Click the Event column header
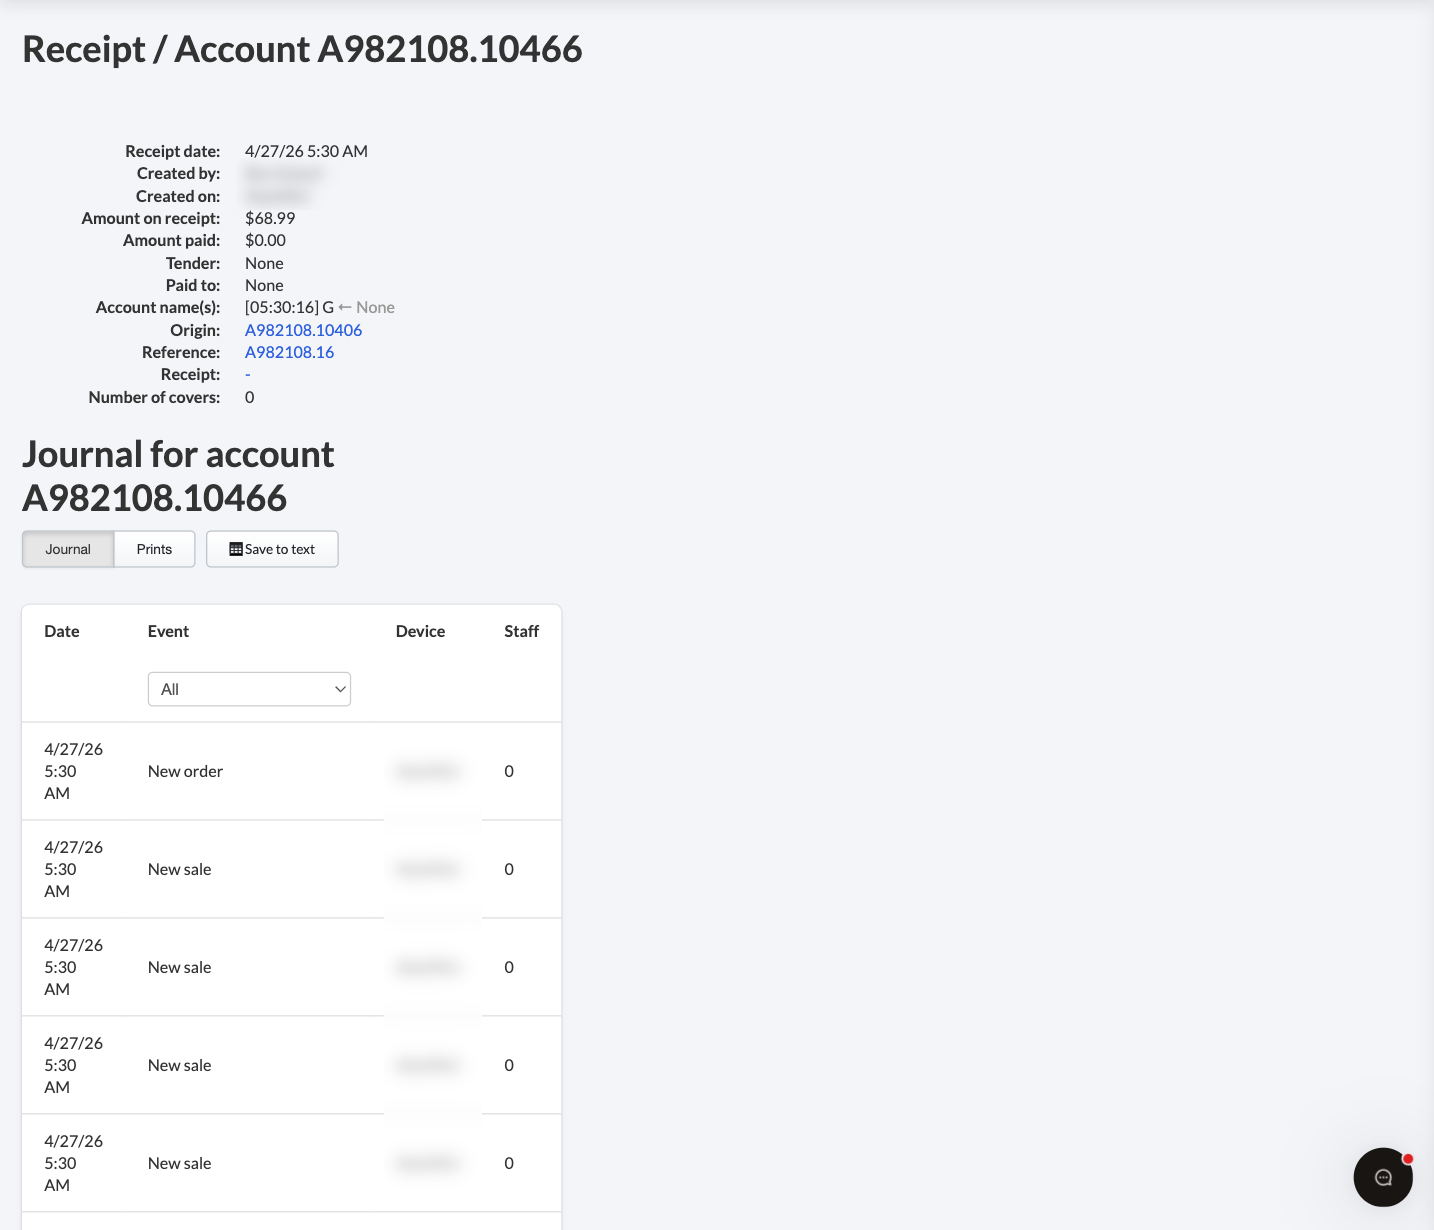 coord(168,631)
